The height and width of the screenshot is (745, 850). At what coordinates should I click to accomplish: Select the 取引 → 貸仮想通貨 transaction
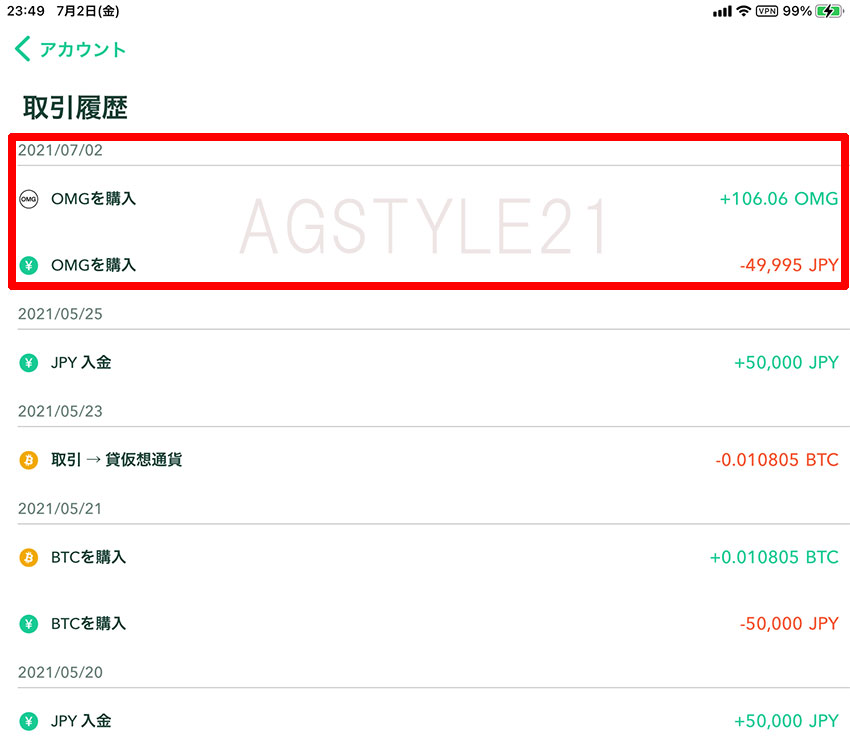(116, 460)
